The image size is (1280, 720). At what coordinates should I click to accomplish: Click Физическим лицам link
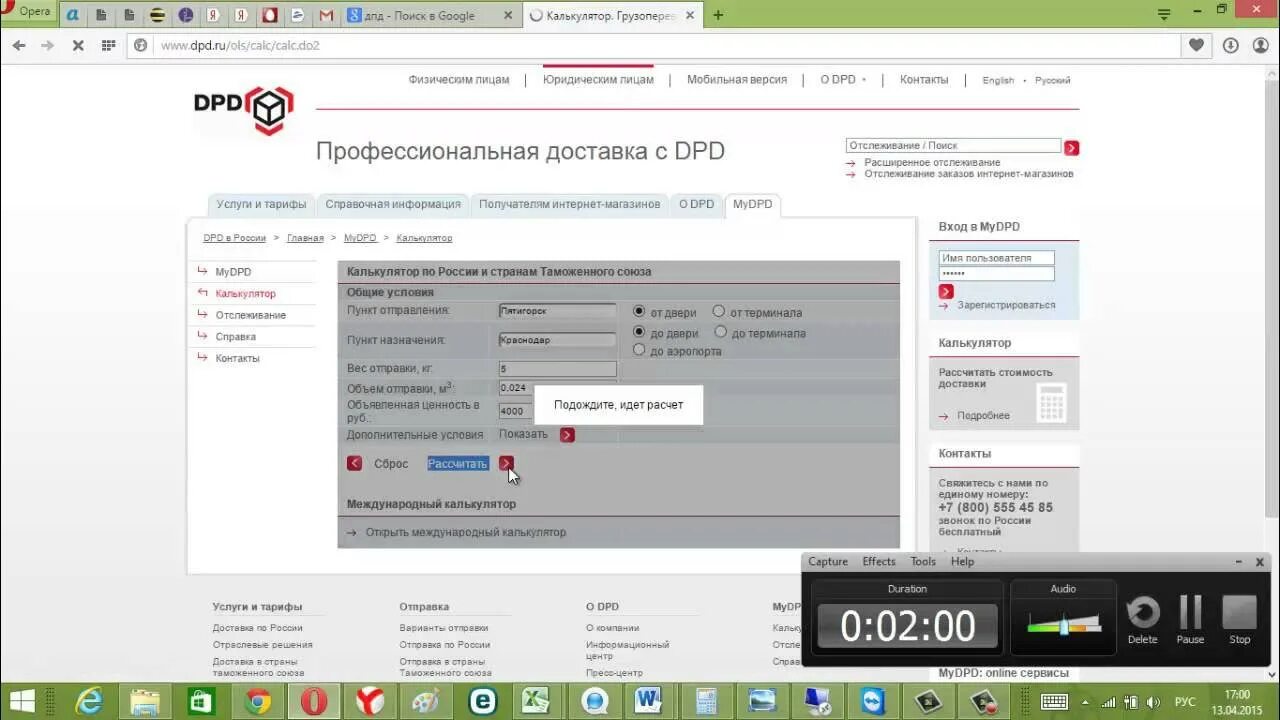click(x=459, y=80)
